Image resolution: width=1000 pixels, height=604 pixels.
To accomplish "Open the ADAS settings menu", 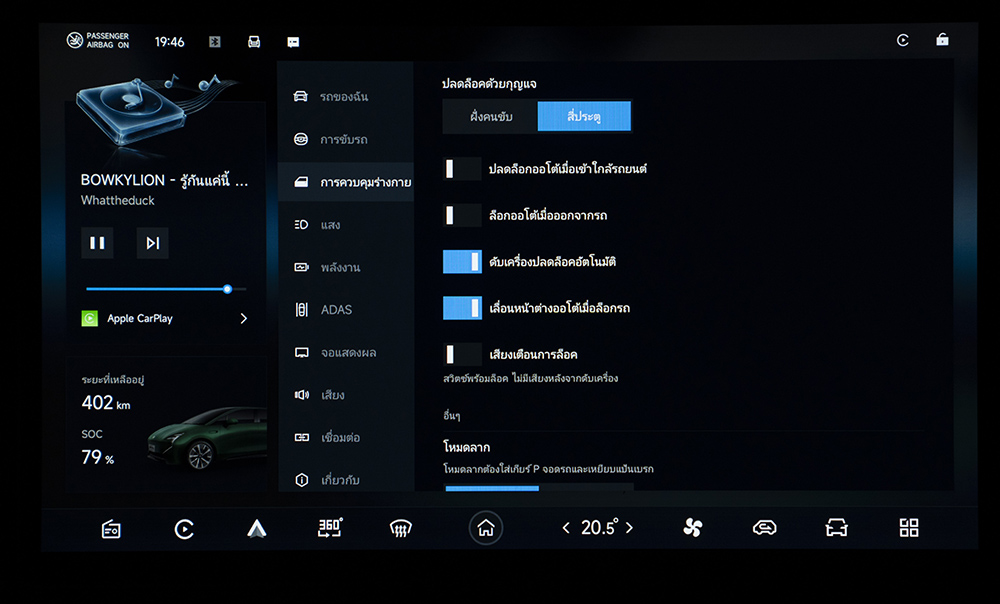I will (336, 310).
